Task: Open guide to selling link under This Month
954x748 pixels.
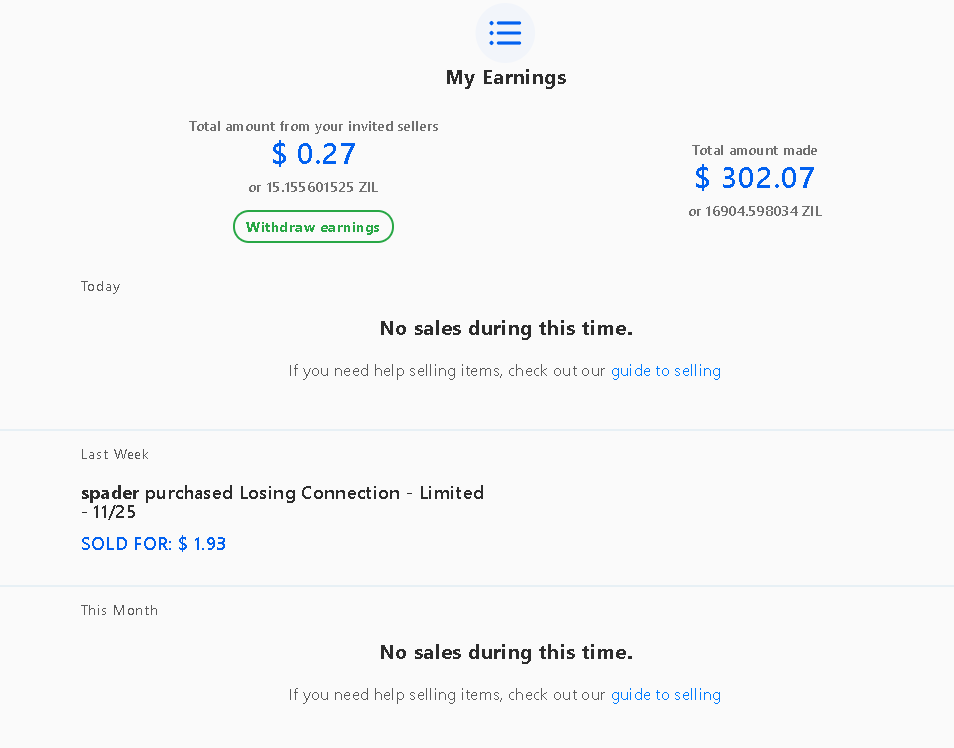Action: pos(666,694)
